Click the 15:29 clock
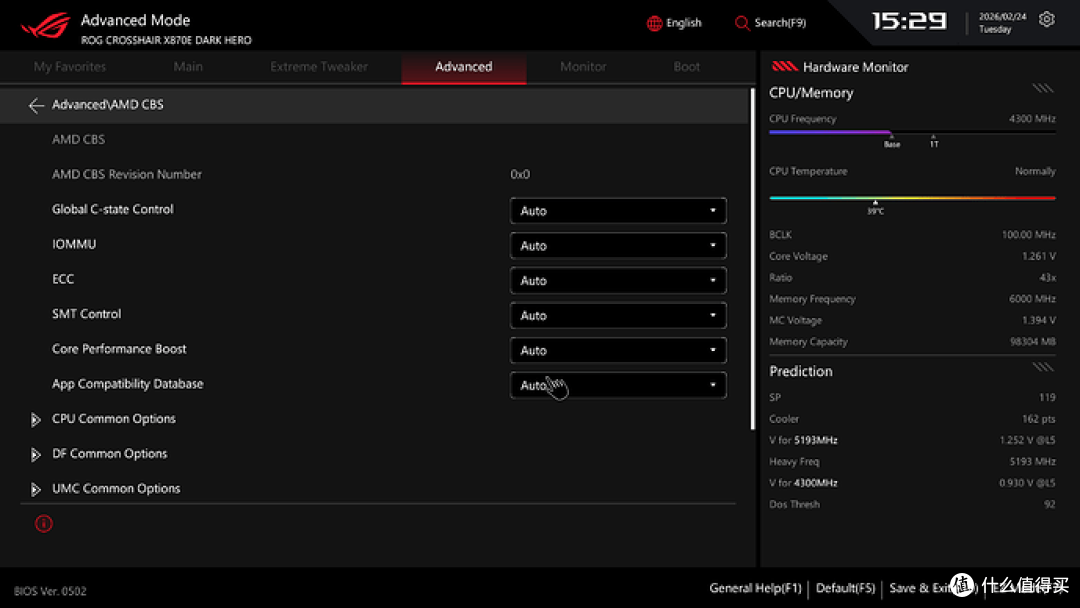 click(x=909, y=21)
